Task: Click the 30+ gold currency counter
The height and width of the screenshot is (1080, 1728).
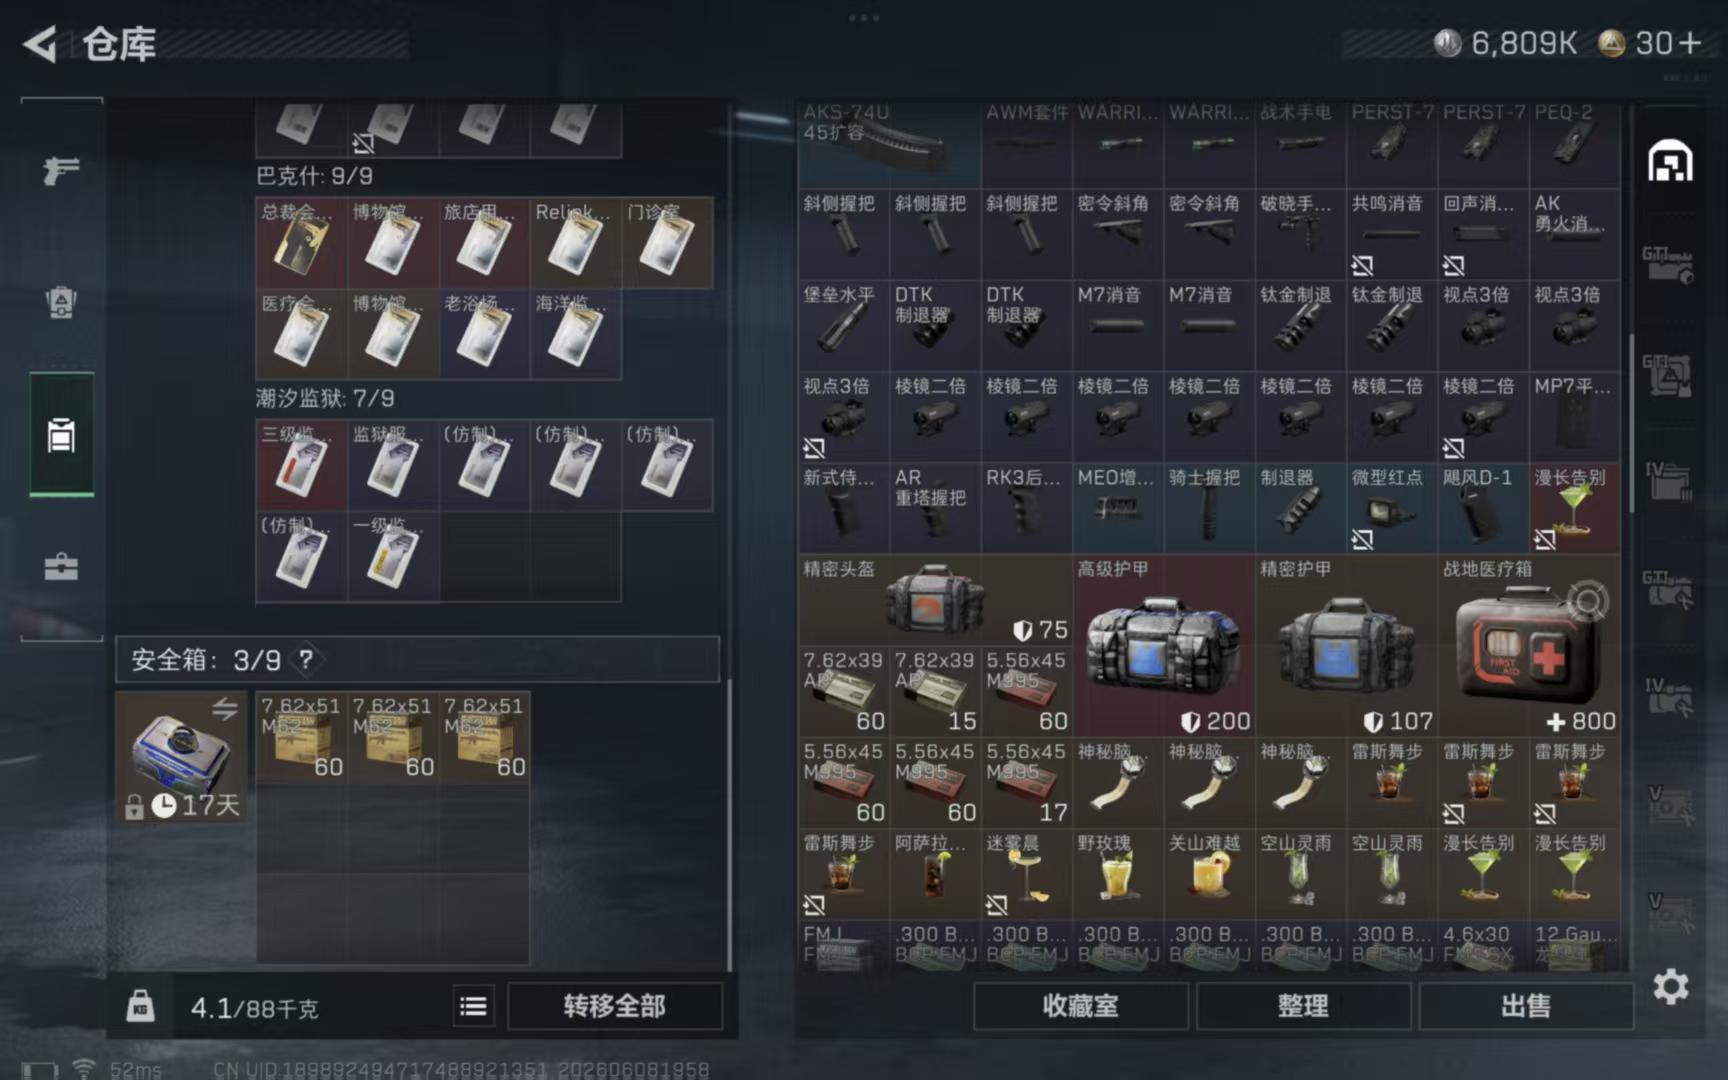Action: (1649, 43)
